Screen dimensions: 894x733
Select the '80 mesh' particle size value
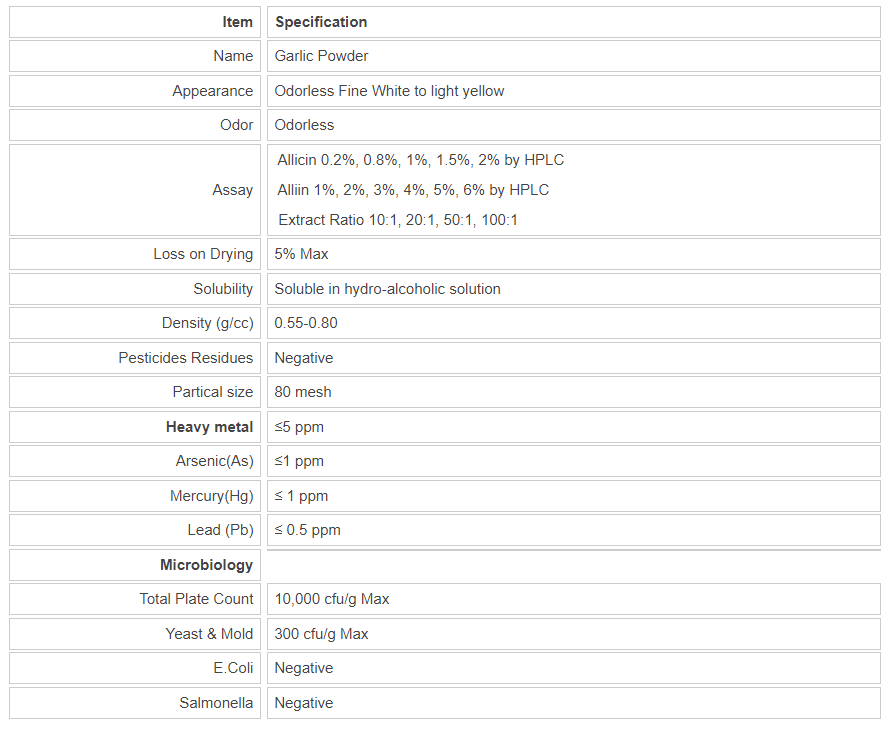click(303, 392)
